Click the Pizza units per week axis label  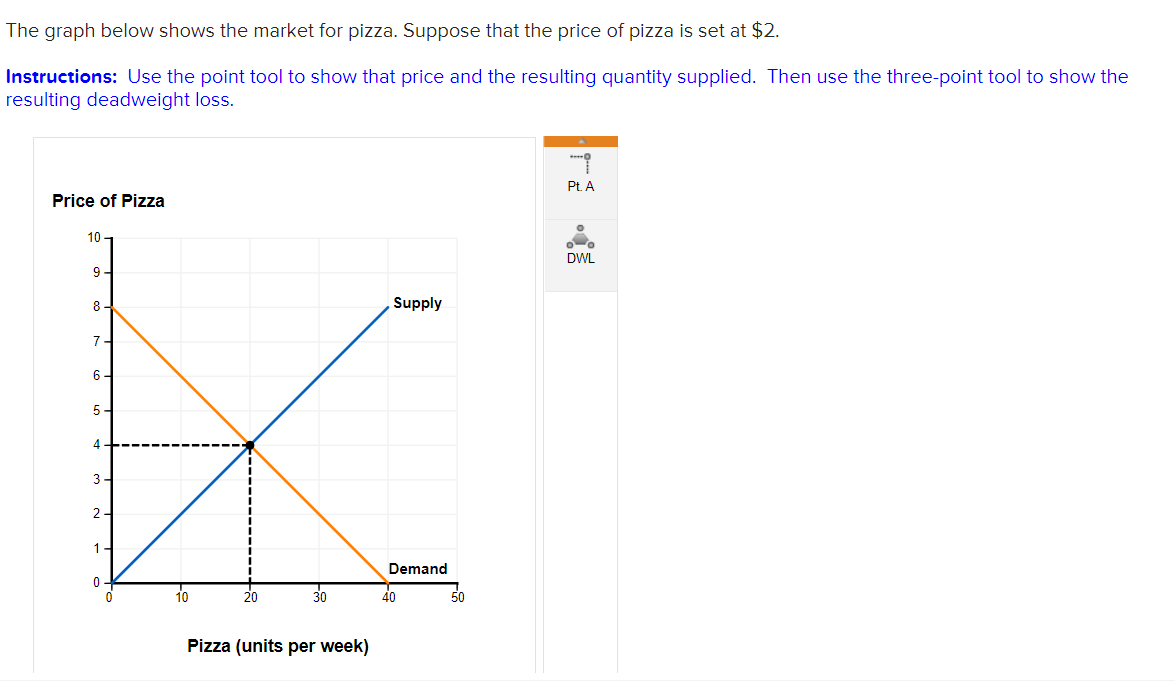point(276,646)
